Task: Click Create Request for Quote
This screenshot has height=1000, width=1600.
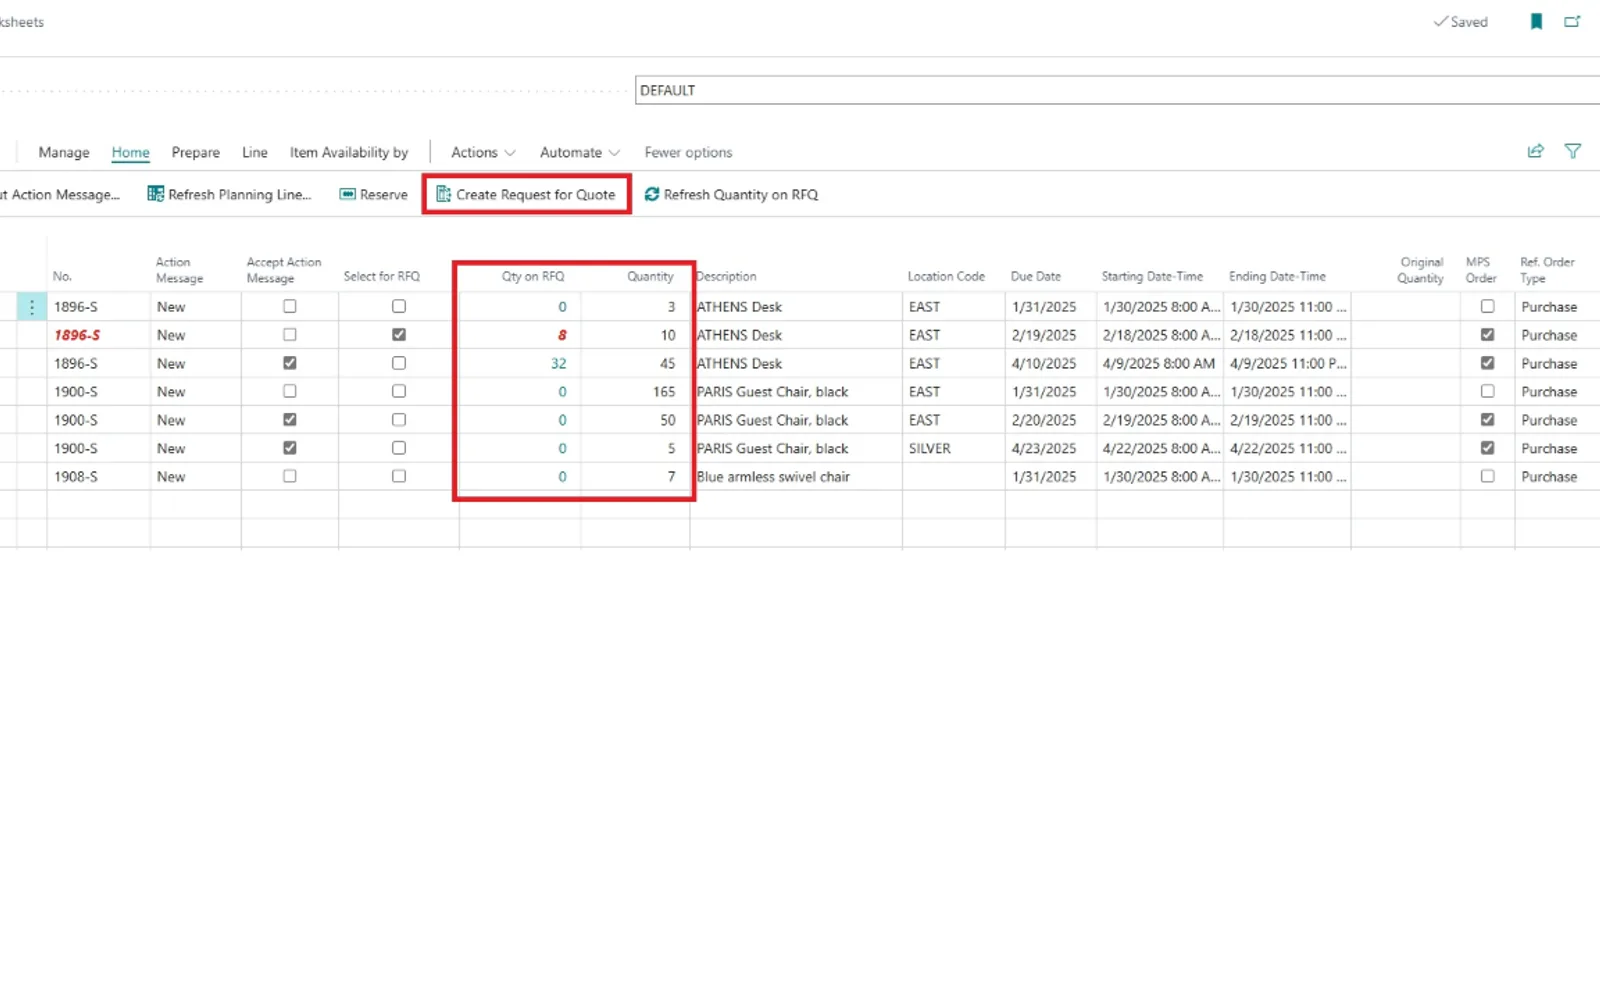Action: pyautogui.click(x=526, y=194)
